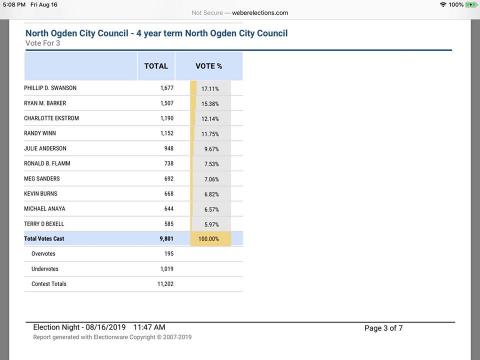Image resolution: width=480 pixels, height=360 pixels.
Task: Tap the battery indicator icon
Action: (x=472, y=5)
